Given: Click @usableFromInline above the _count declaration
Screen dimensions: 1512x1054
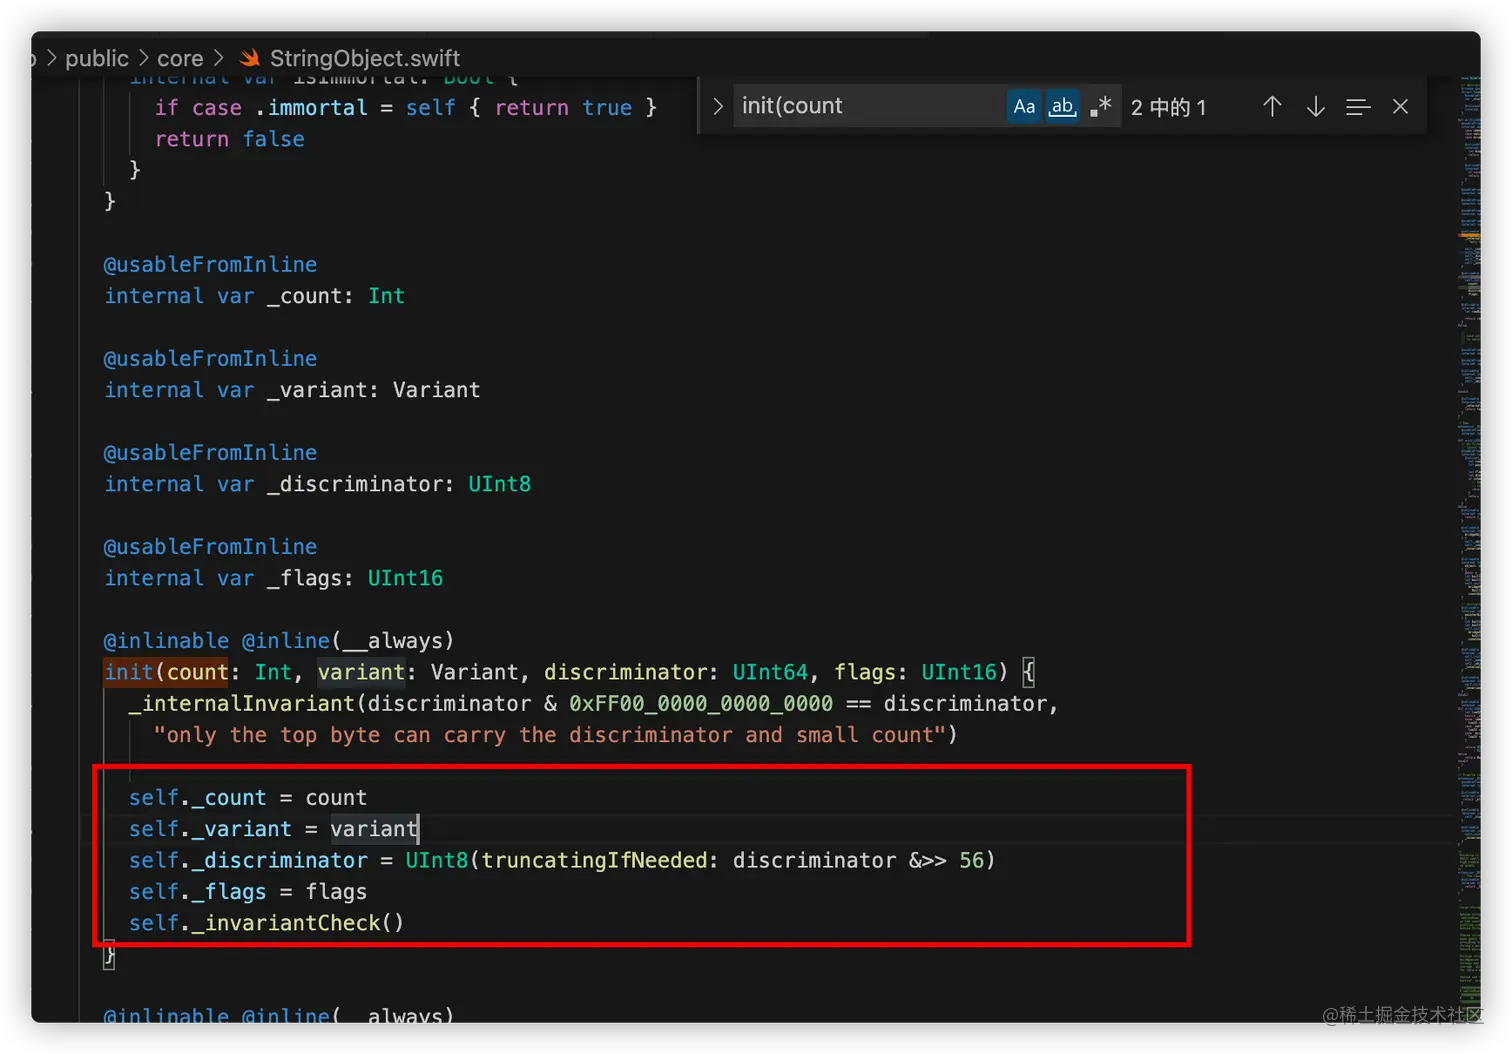Looking at the screenshot, I should tap(210, 265).
